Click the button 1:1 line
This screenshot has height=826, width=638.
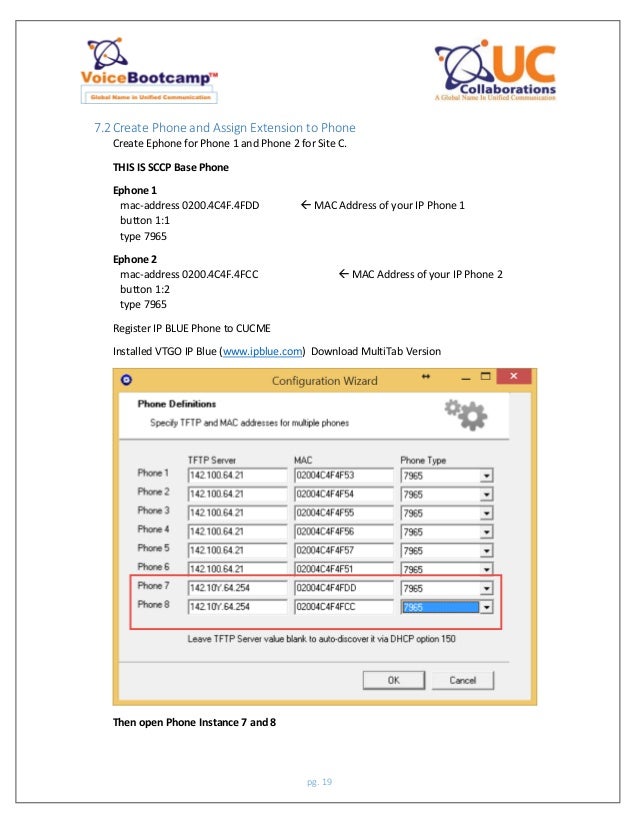click(145, 220)
